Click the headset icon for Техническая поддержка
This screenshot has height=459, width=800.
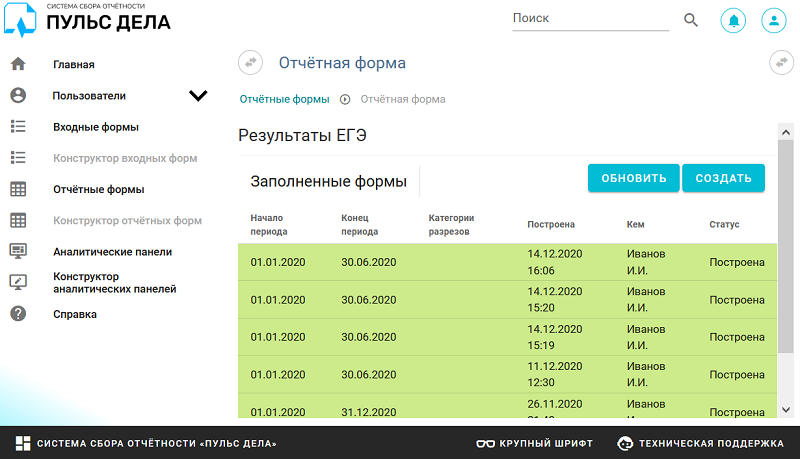point(625,444)
